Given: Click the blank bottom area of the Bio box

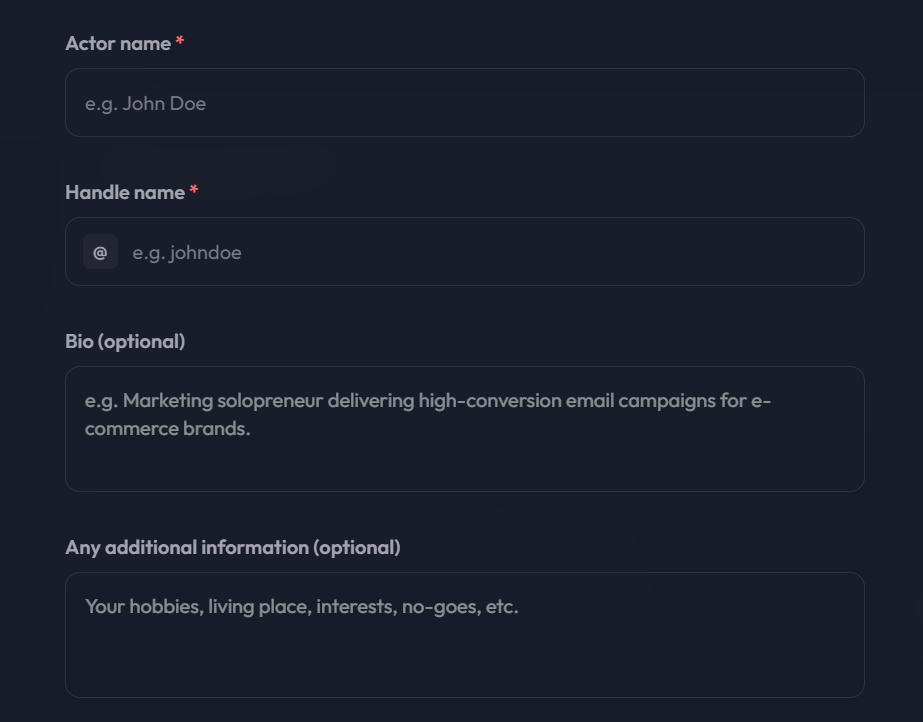Looking at the screenshot, I should coord(464,468).
